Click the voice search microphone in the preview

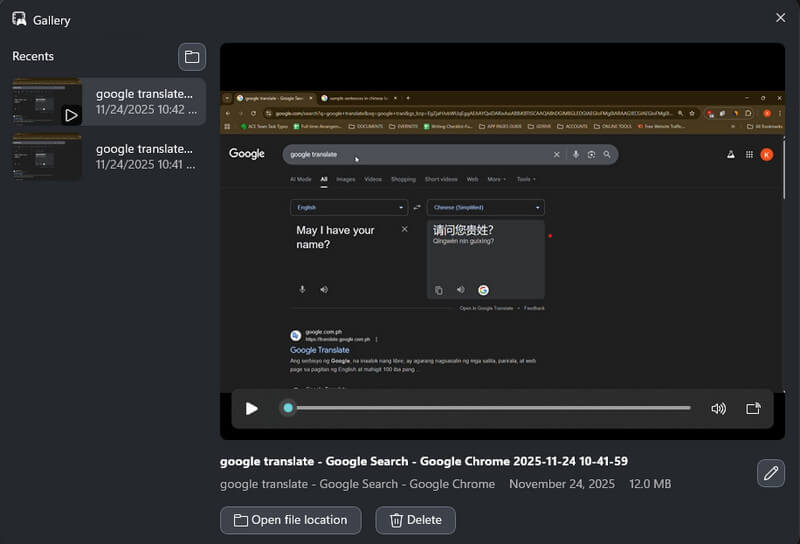576,155
